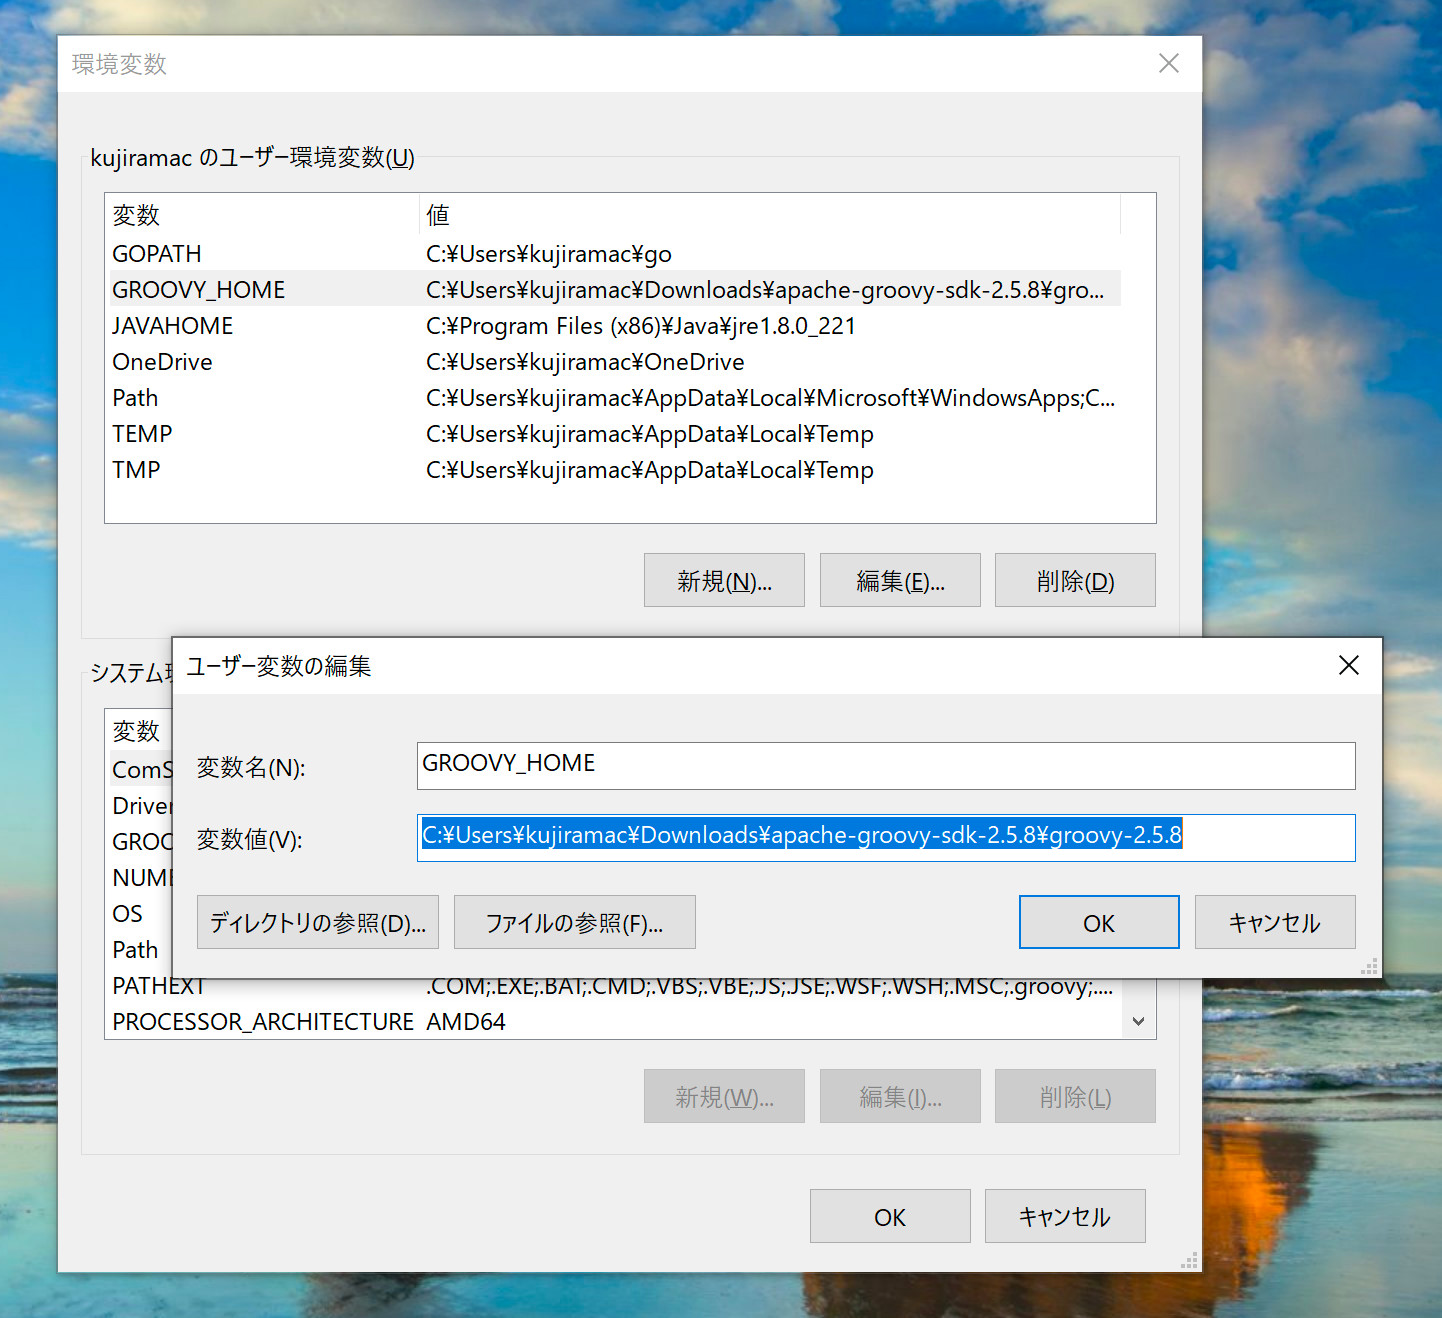Close the 環境変数 window with X
Image resolution: width=1442 pixels, height=1318 pixels.
pyautogui.click(x=1168, y=64)
